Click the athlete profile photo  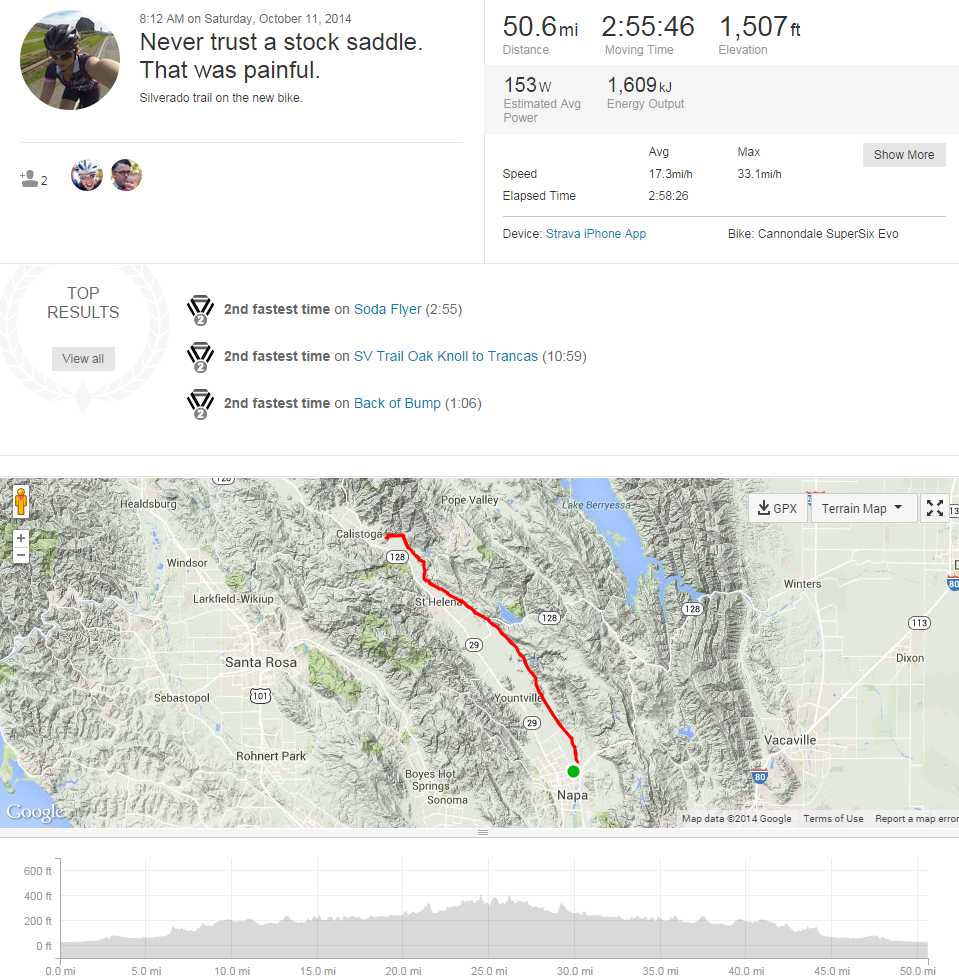click(x=70, y=60)
